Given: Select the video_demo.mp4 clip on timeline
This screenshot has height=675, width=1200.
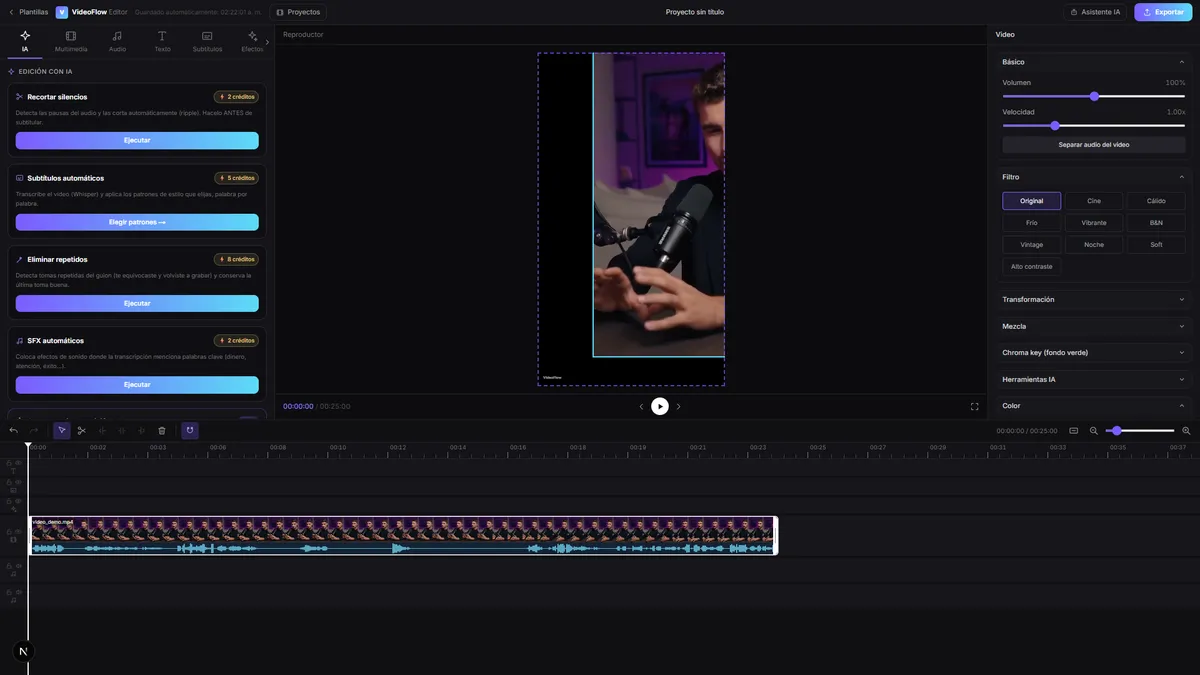Looking at the screenshot, I should pos(403,535).
